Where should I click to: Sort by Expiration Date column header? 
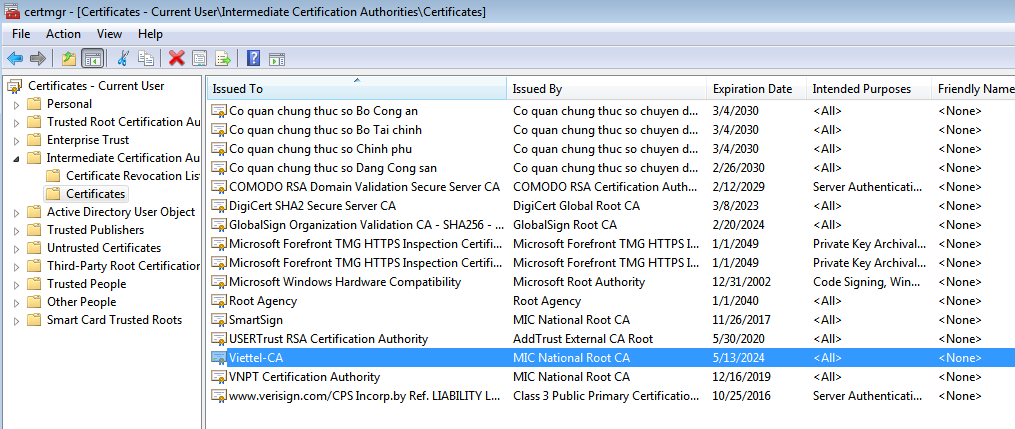coord(757,89)
